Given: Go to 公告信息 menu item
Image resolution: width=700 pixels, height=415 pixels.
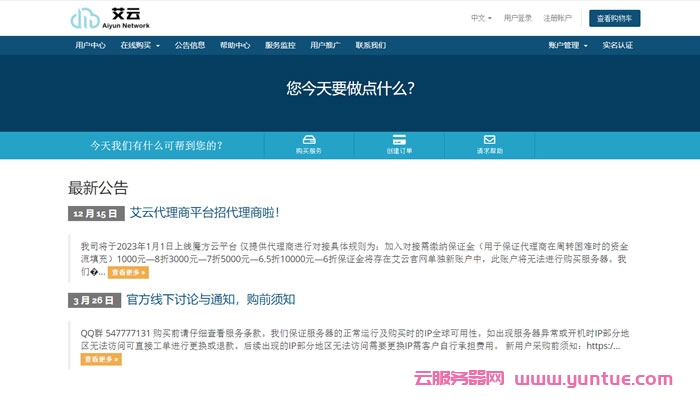Looking at the screenshot, I should click(x=190, y=45).
